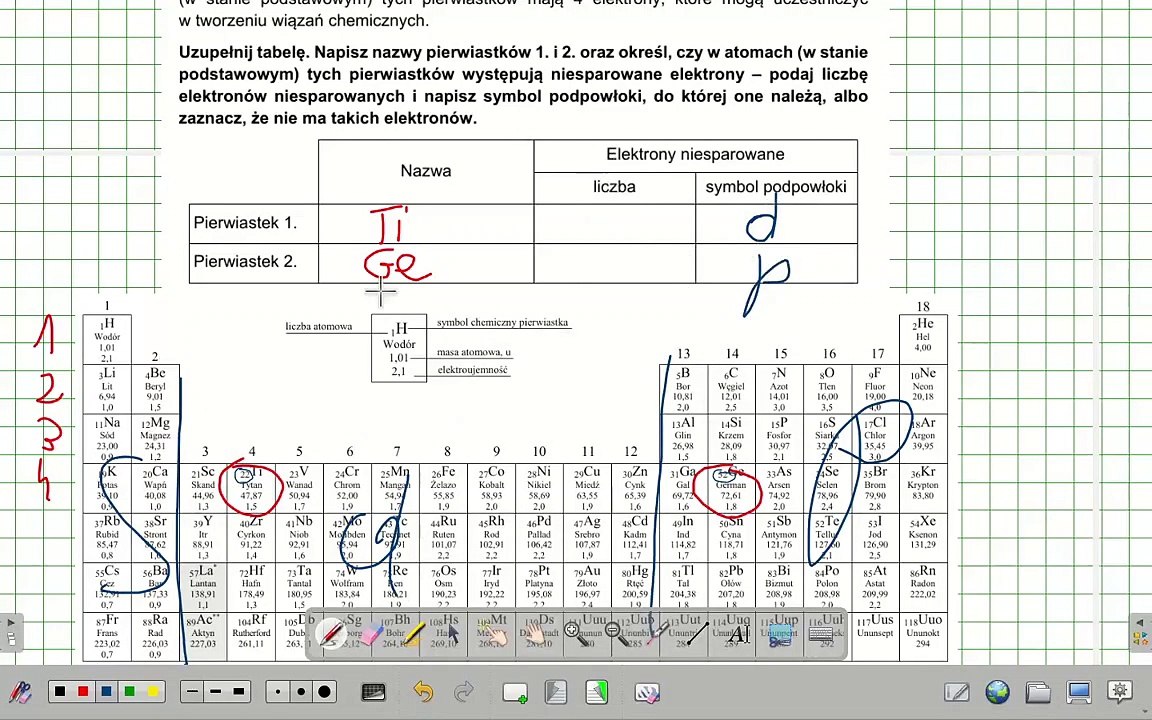The width and height of the screenshot is (1152, 720).
Task: Click the Krypton (Kr) element cell
Action: (x=924, y=488)
